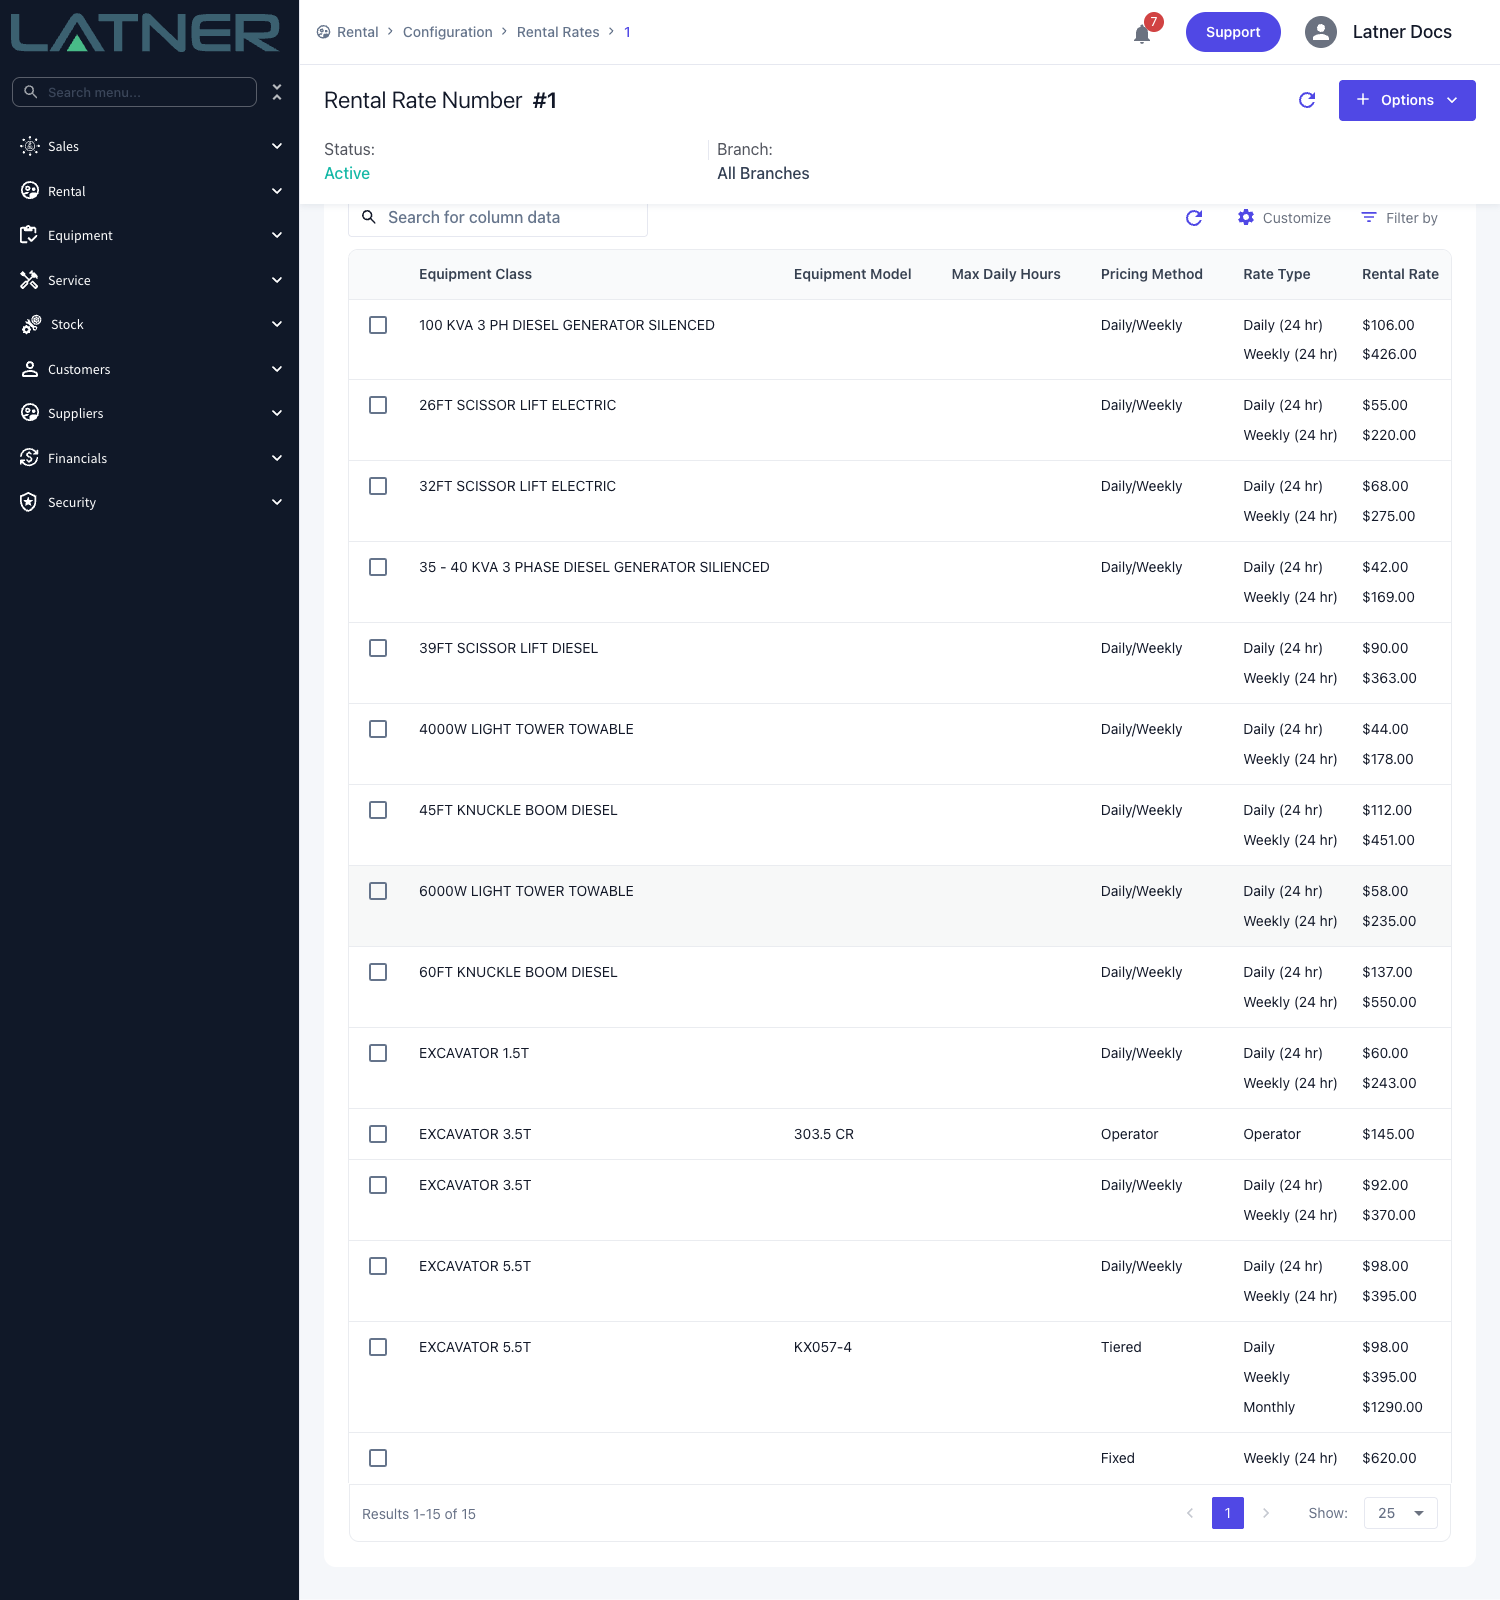The height and width of the screenshot is (1600, 1500).
Task: Click the Rental sidebar icon
Action: click(30, 191)
